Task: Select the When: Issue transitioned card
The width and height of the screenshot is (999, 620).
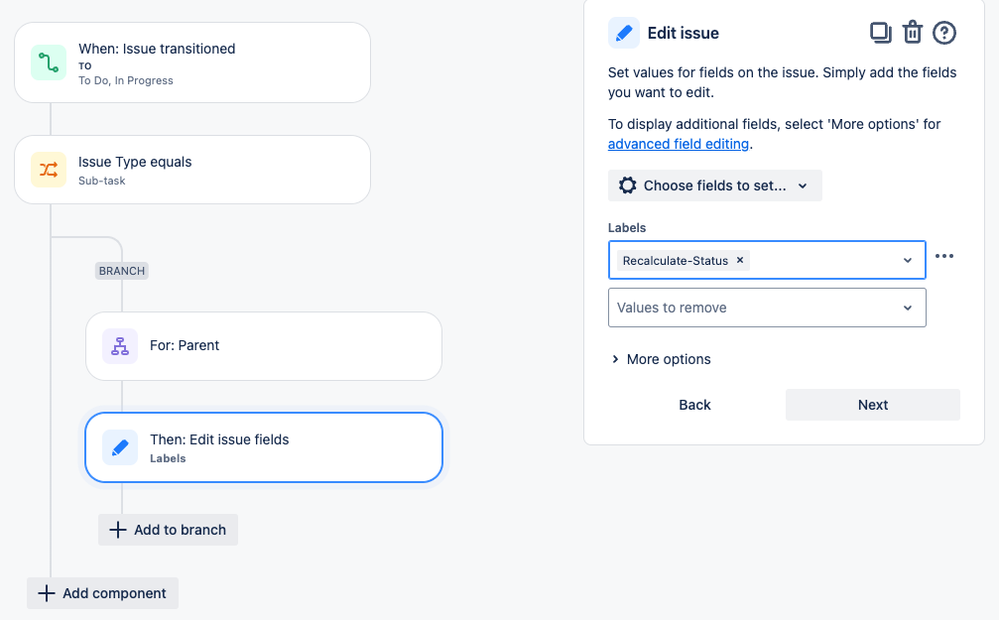Action: [192, 62]
